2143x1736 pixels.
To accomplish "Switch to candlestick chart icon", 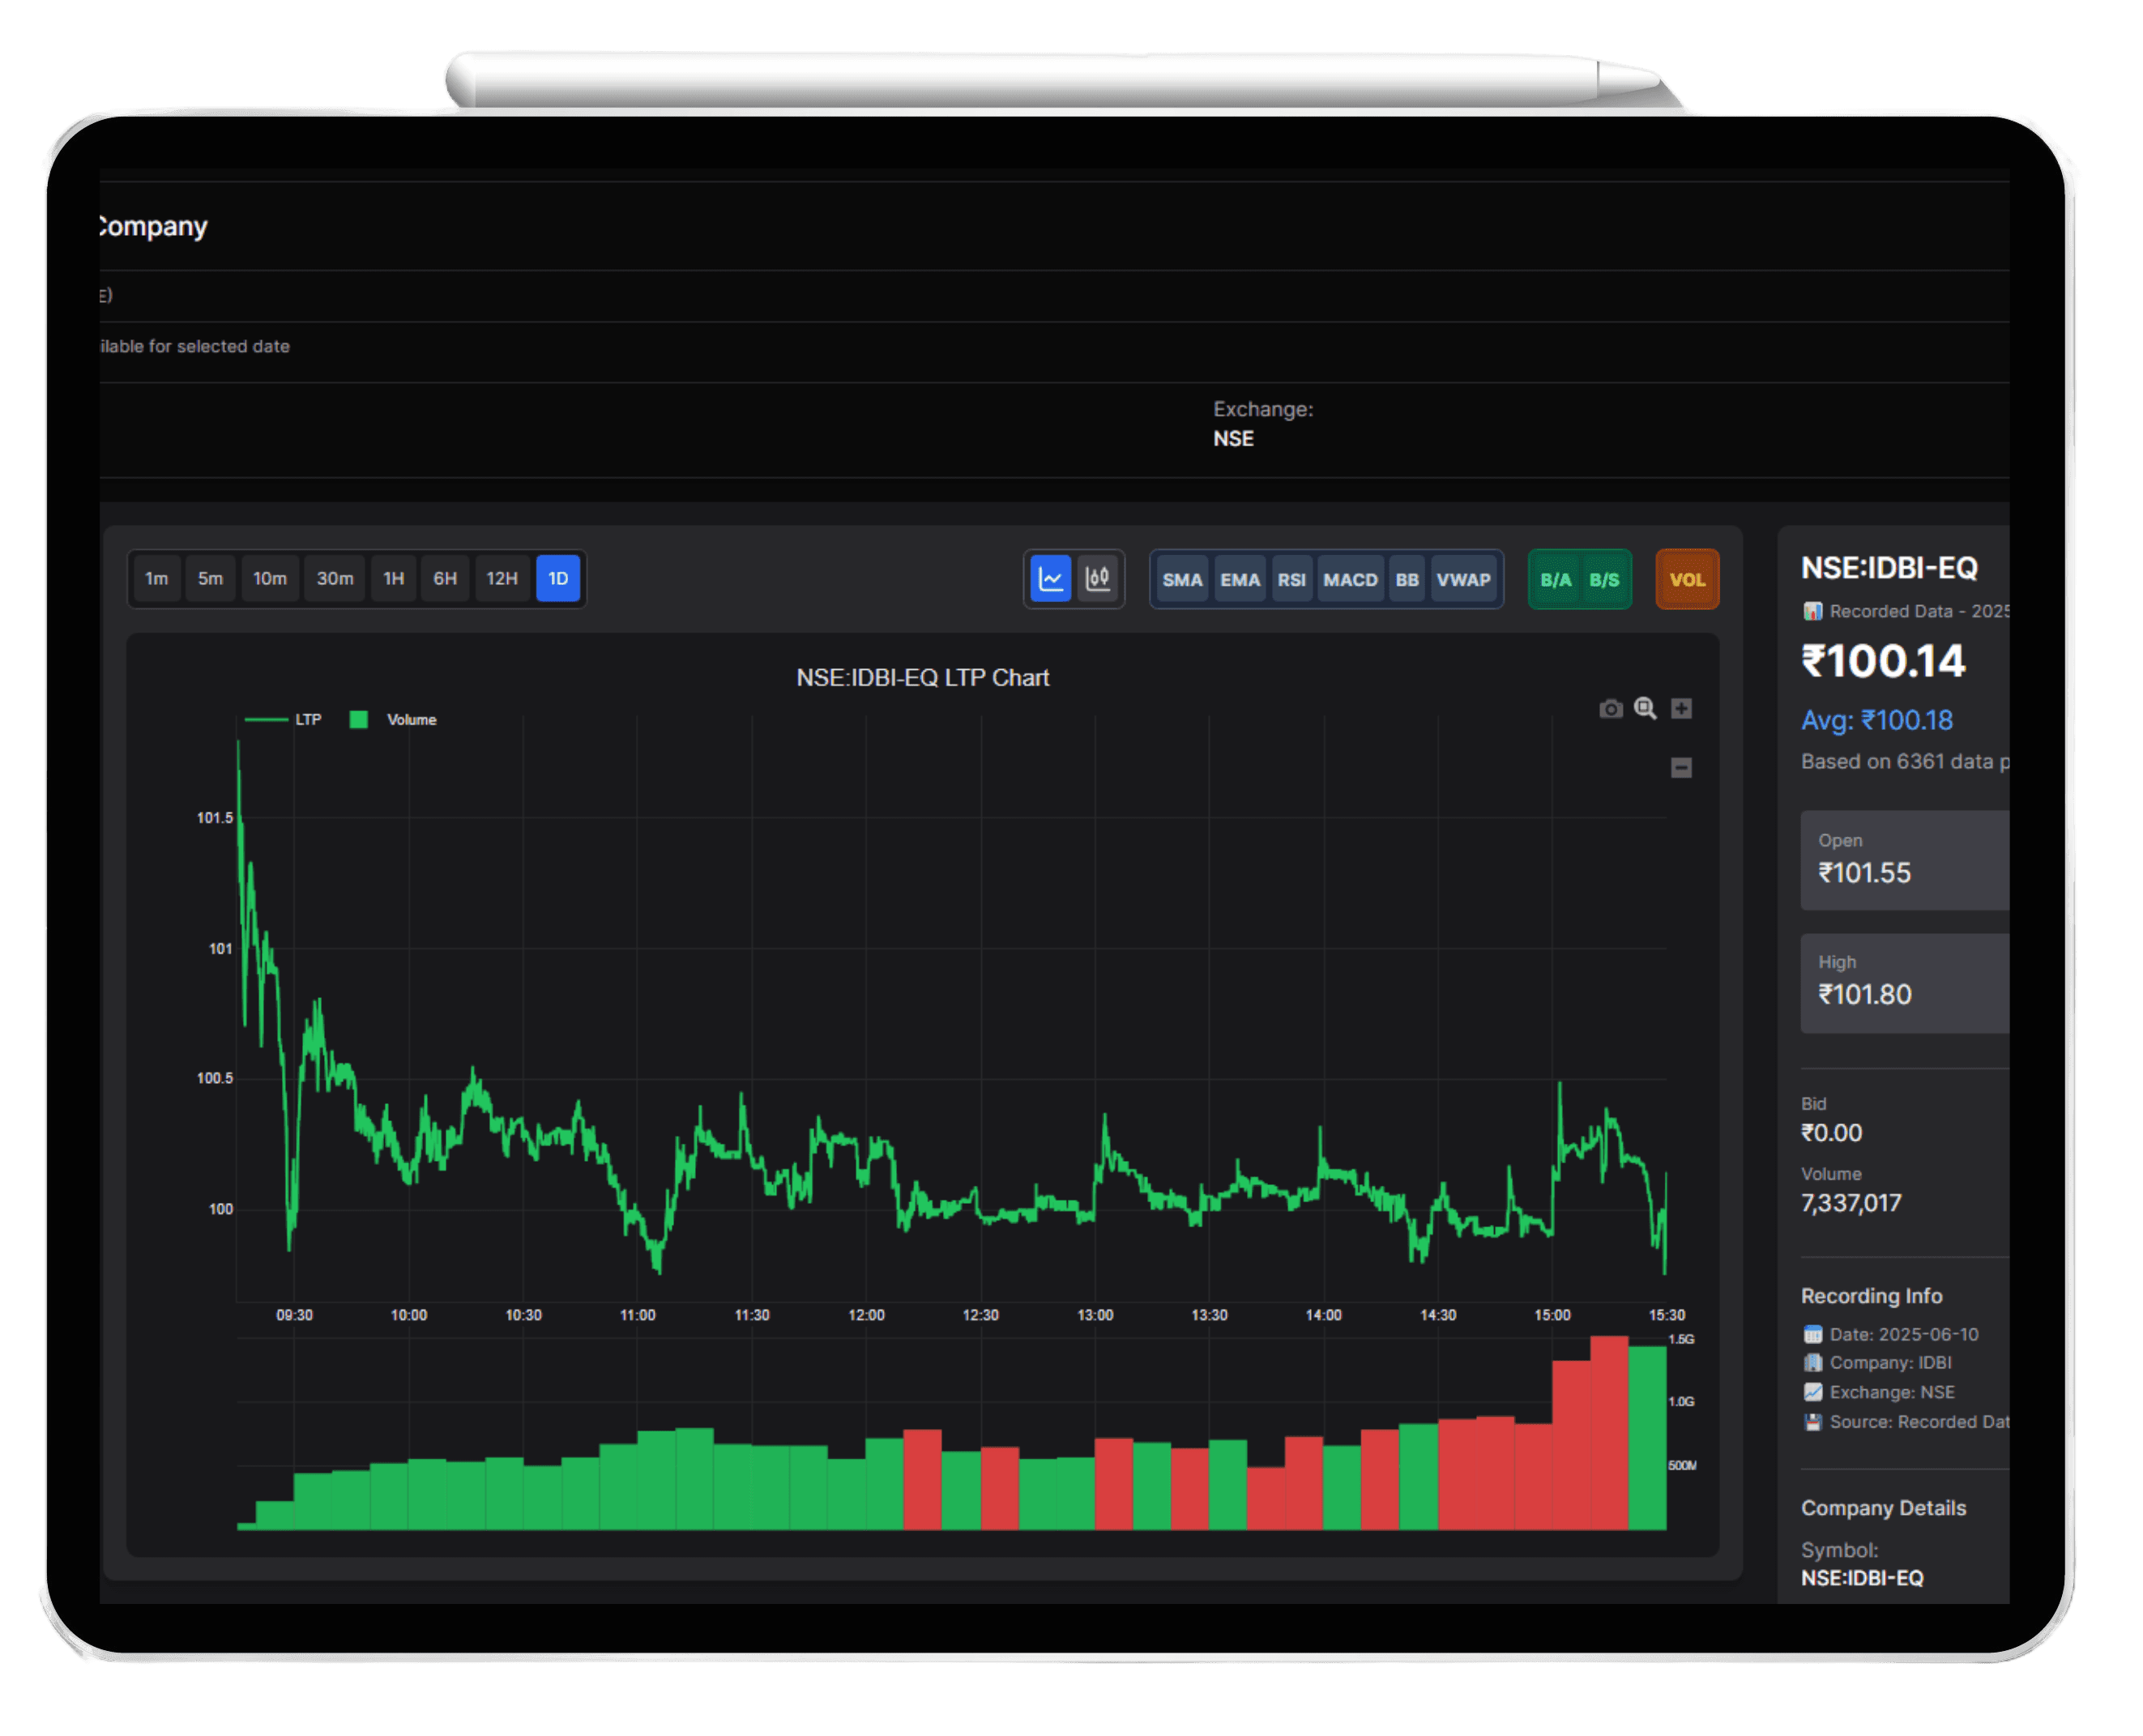I will pos(1098,579).
